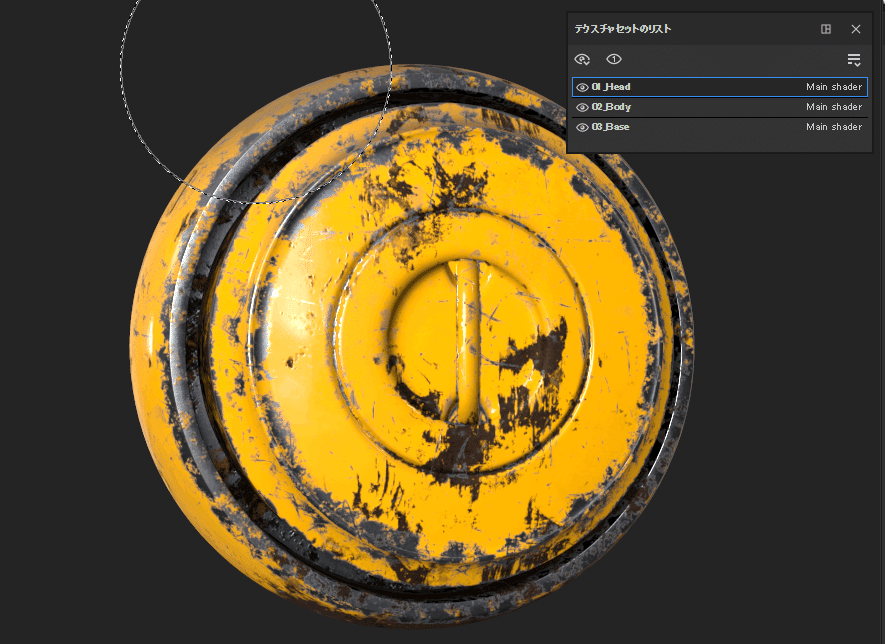
Task: Open Main shader for 01_Head
Action: point(834,87)
